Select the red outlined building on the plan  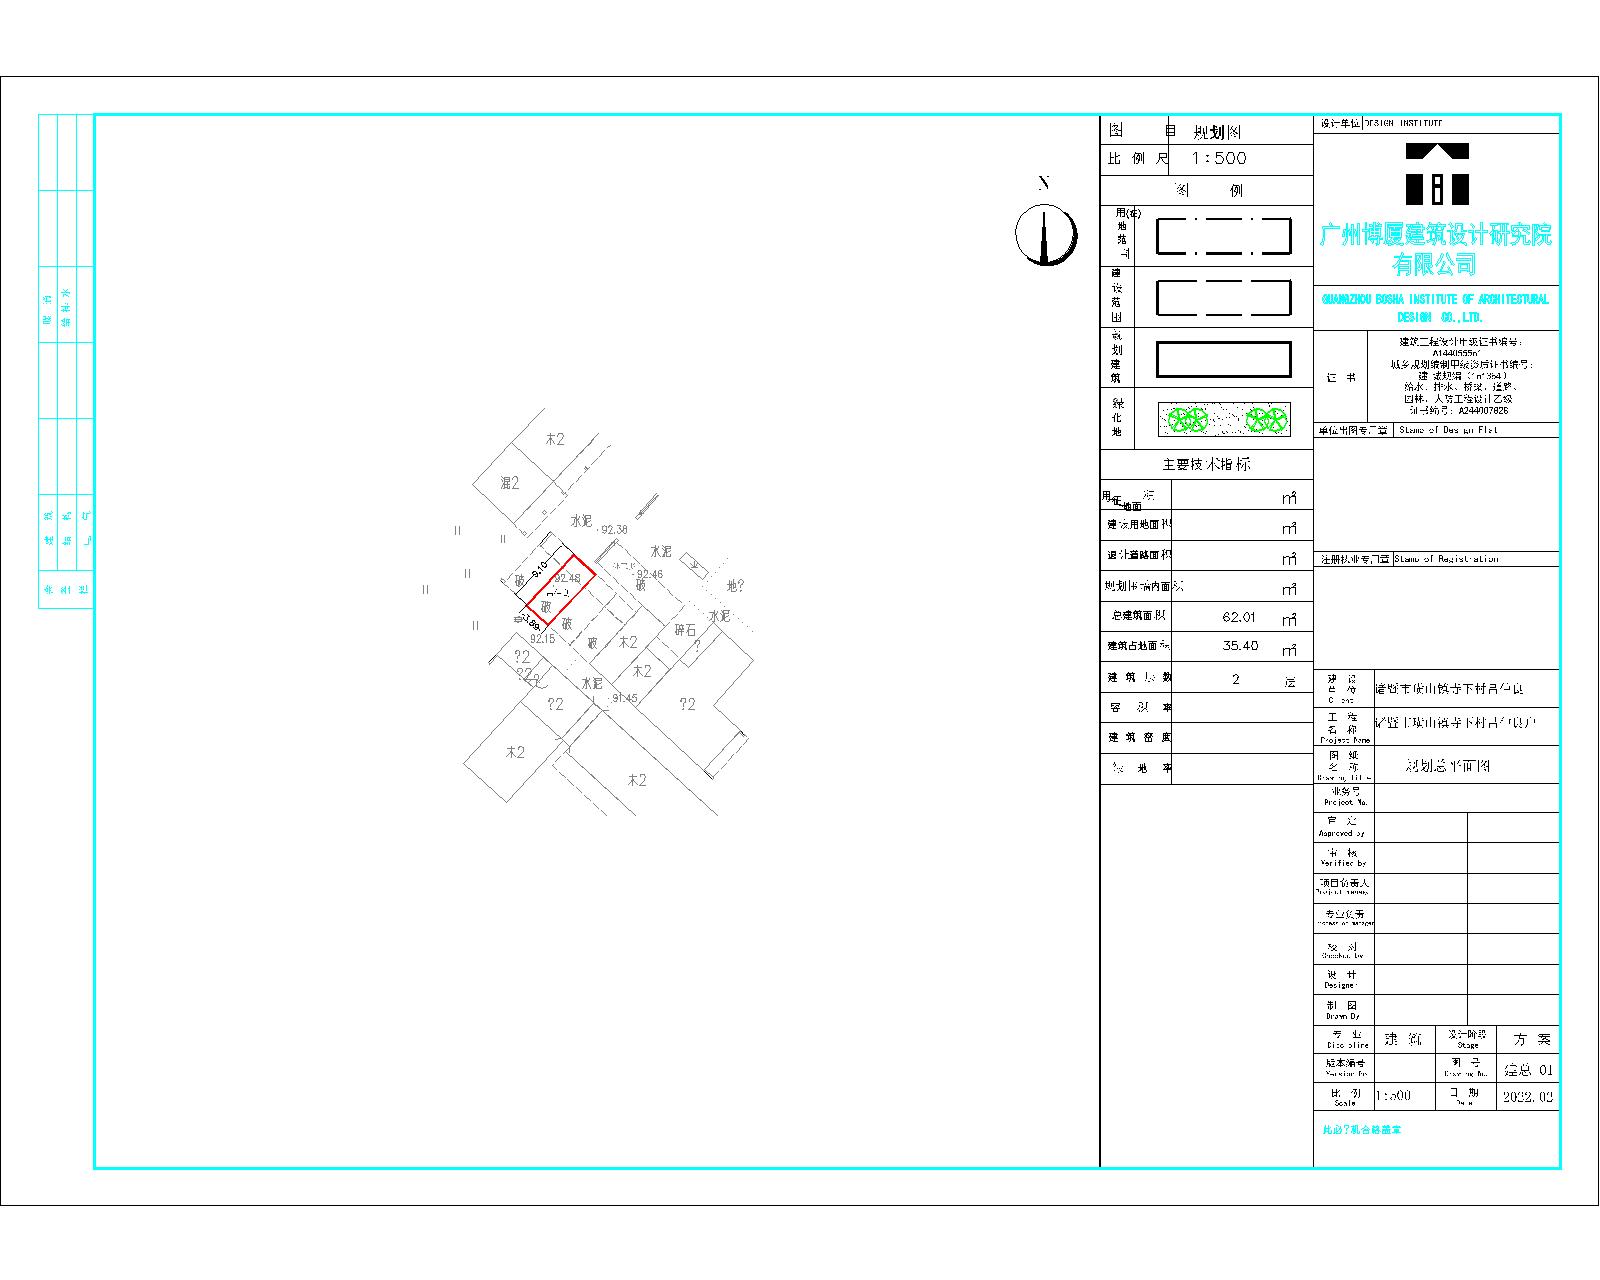[560, 598]
